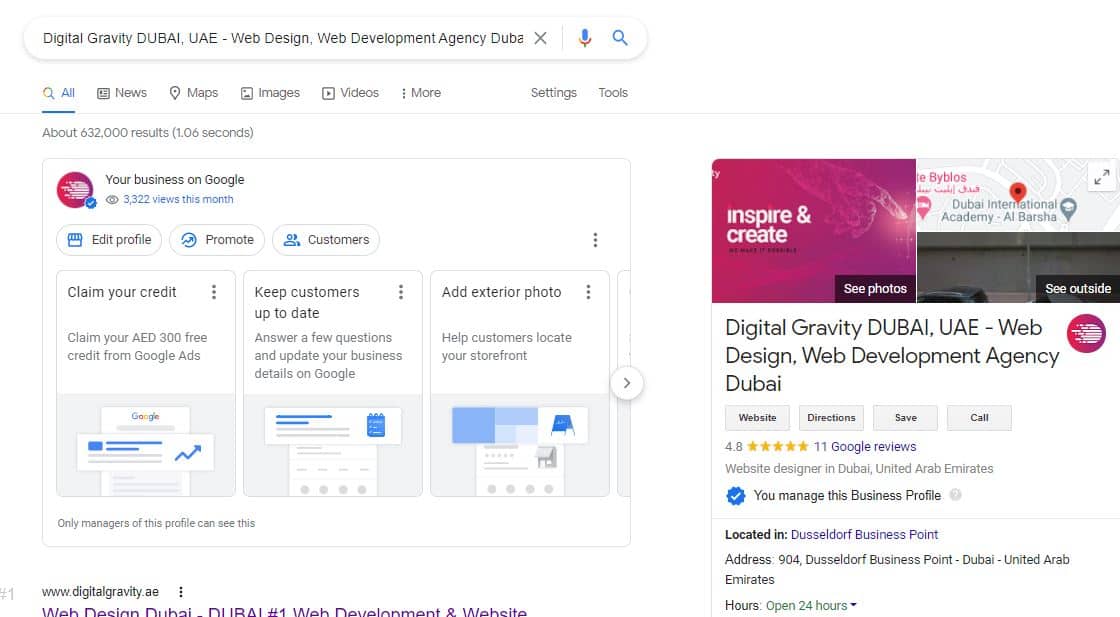Click the business address text
1120x617 pixels.
coord(897,569)
